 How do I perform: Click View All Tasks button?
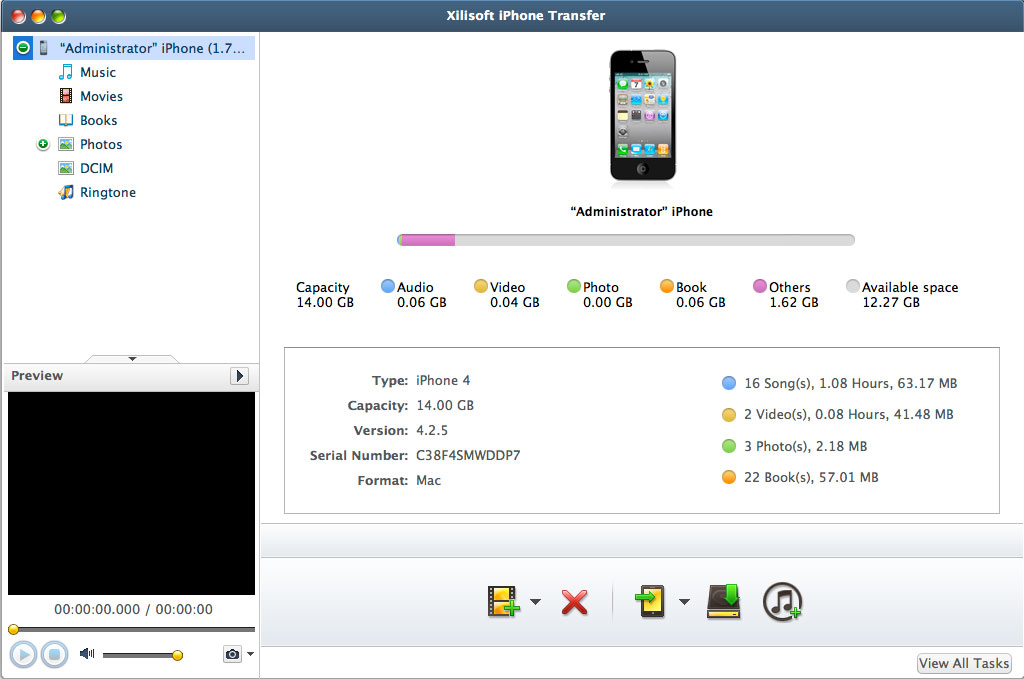pos(964,663)
